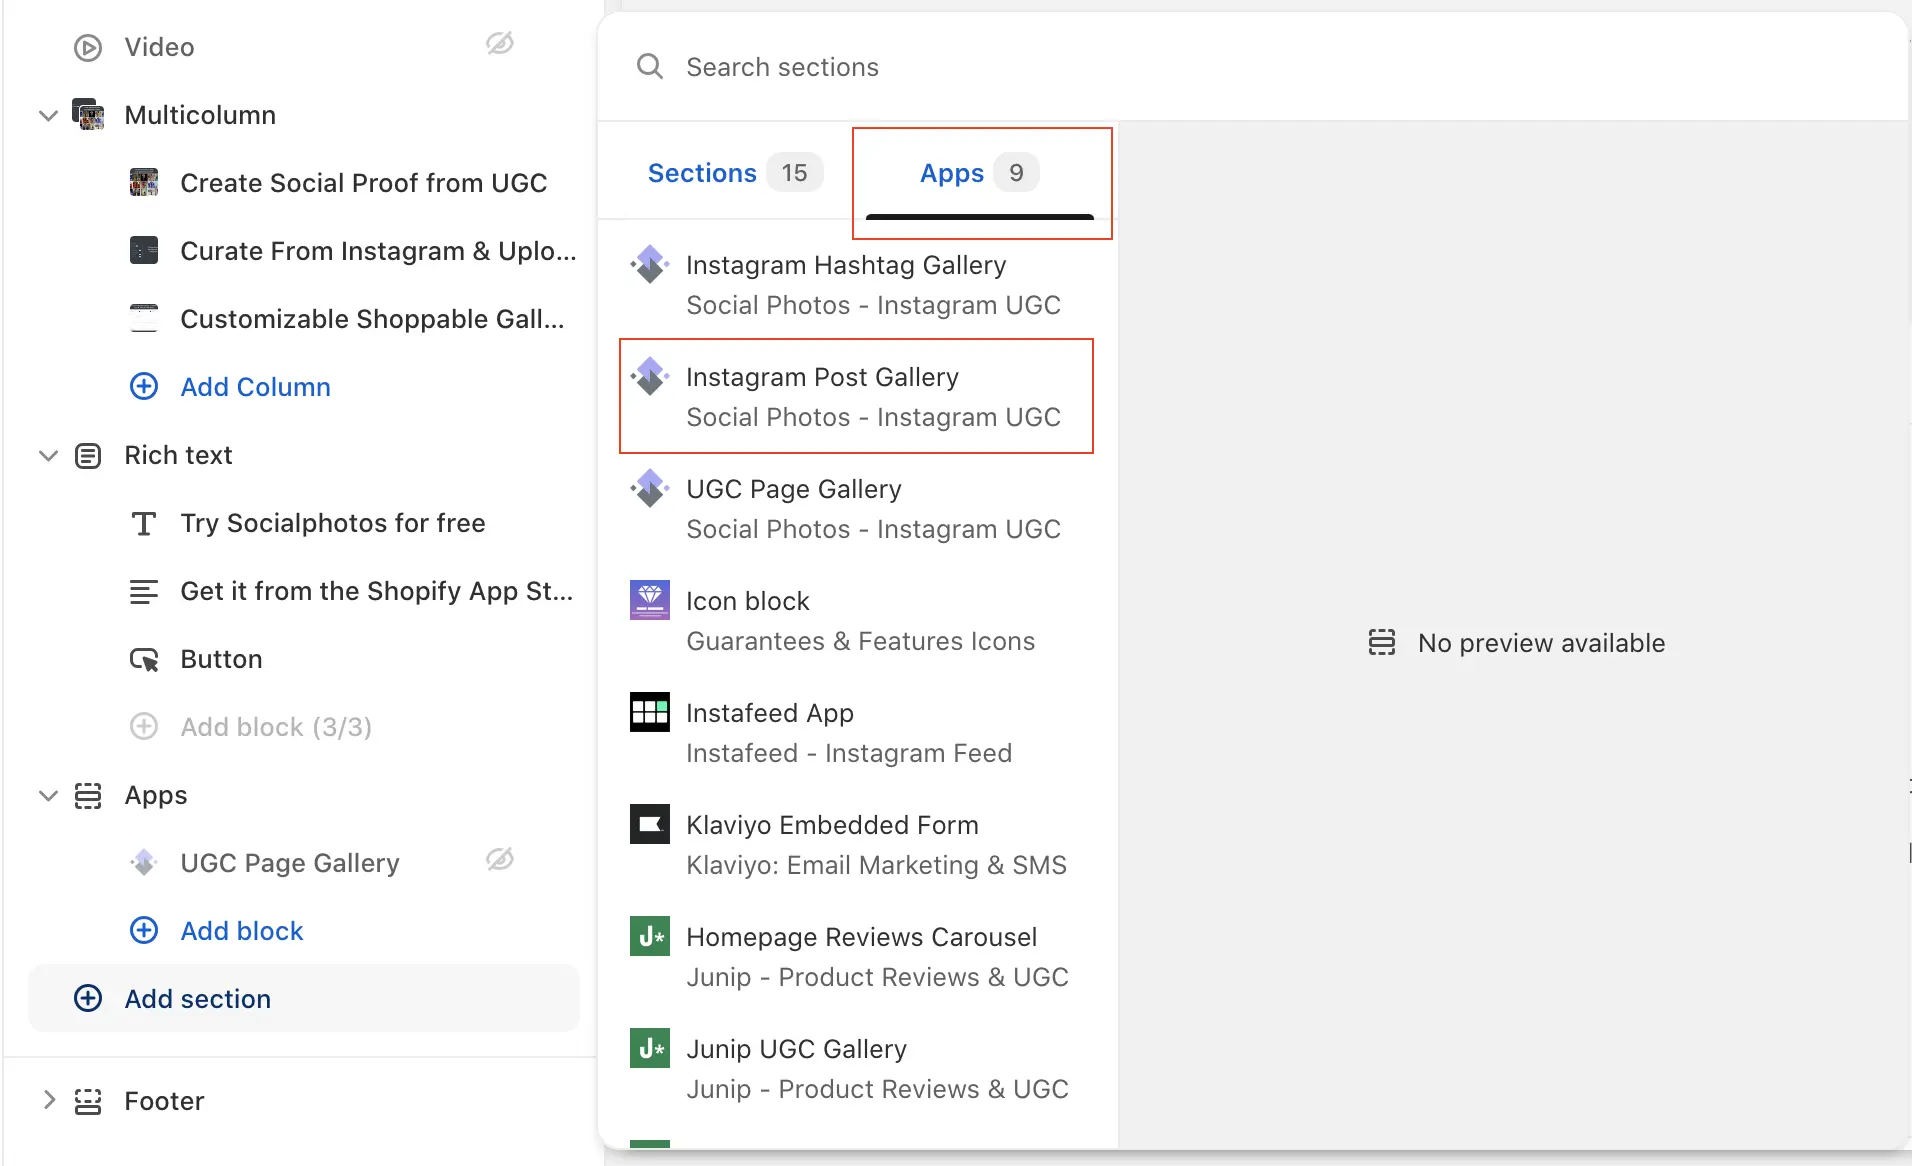Click icon beside Customizable Shoppable Gall...
Image resolution: width=1912 pixels, height=1166 pixels.
144,318
